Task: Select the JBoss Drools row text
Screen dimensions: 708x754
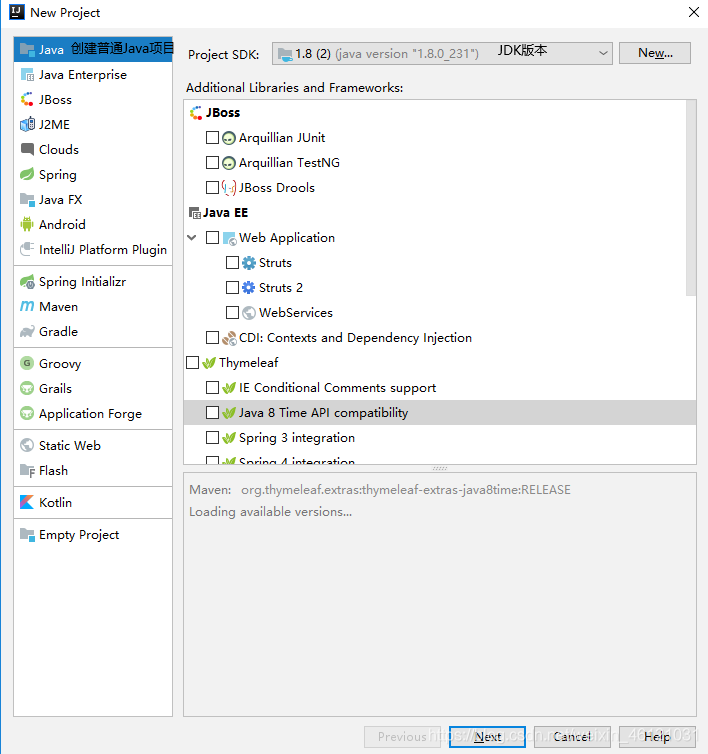Action: [277, 188]
